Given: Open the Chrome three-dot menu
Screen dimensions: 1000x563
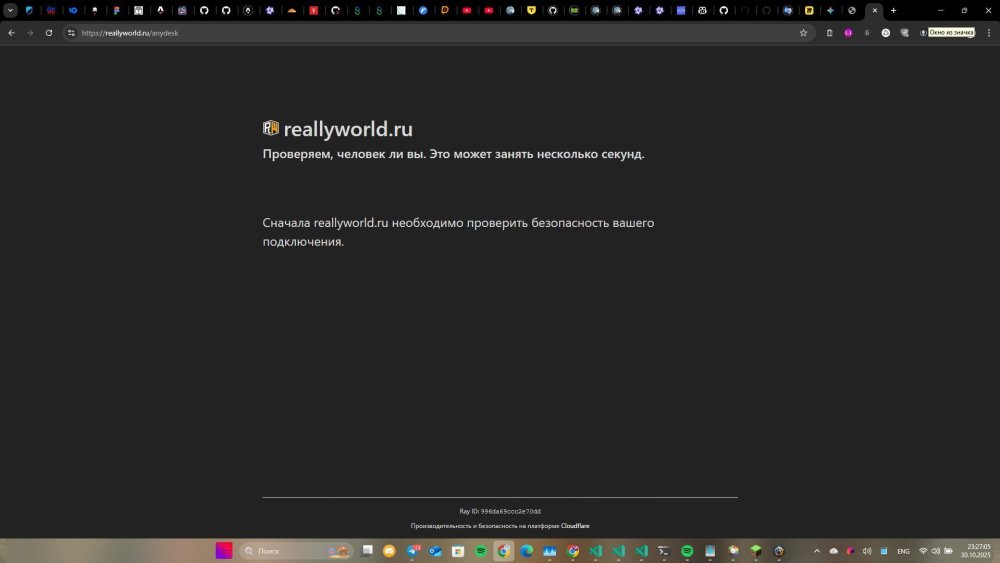Looking at the screenshot, I should [x=989, y=33].
